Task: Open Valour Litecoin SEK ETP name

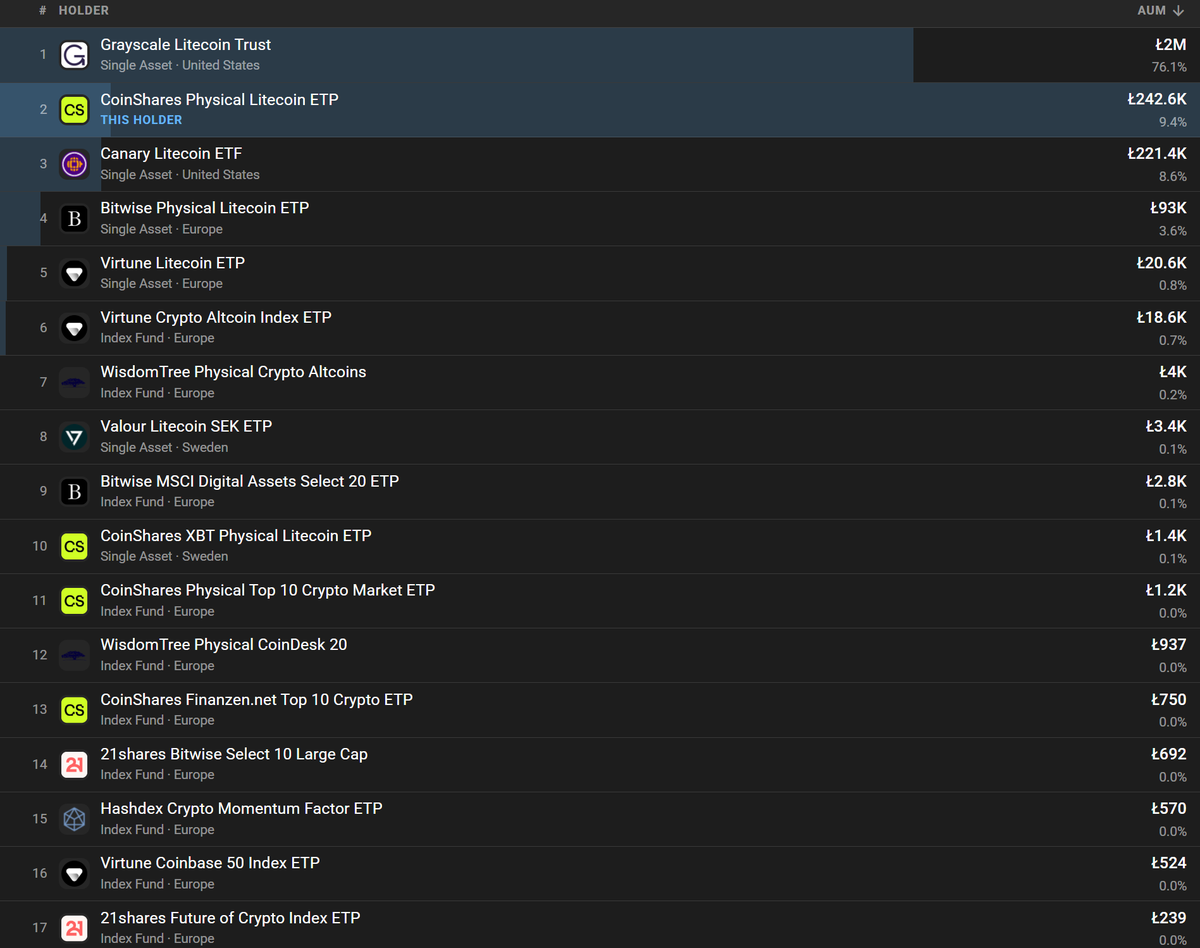Action: [x=186, y=426]
